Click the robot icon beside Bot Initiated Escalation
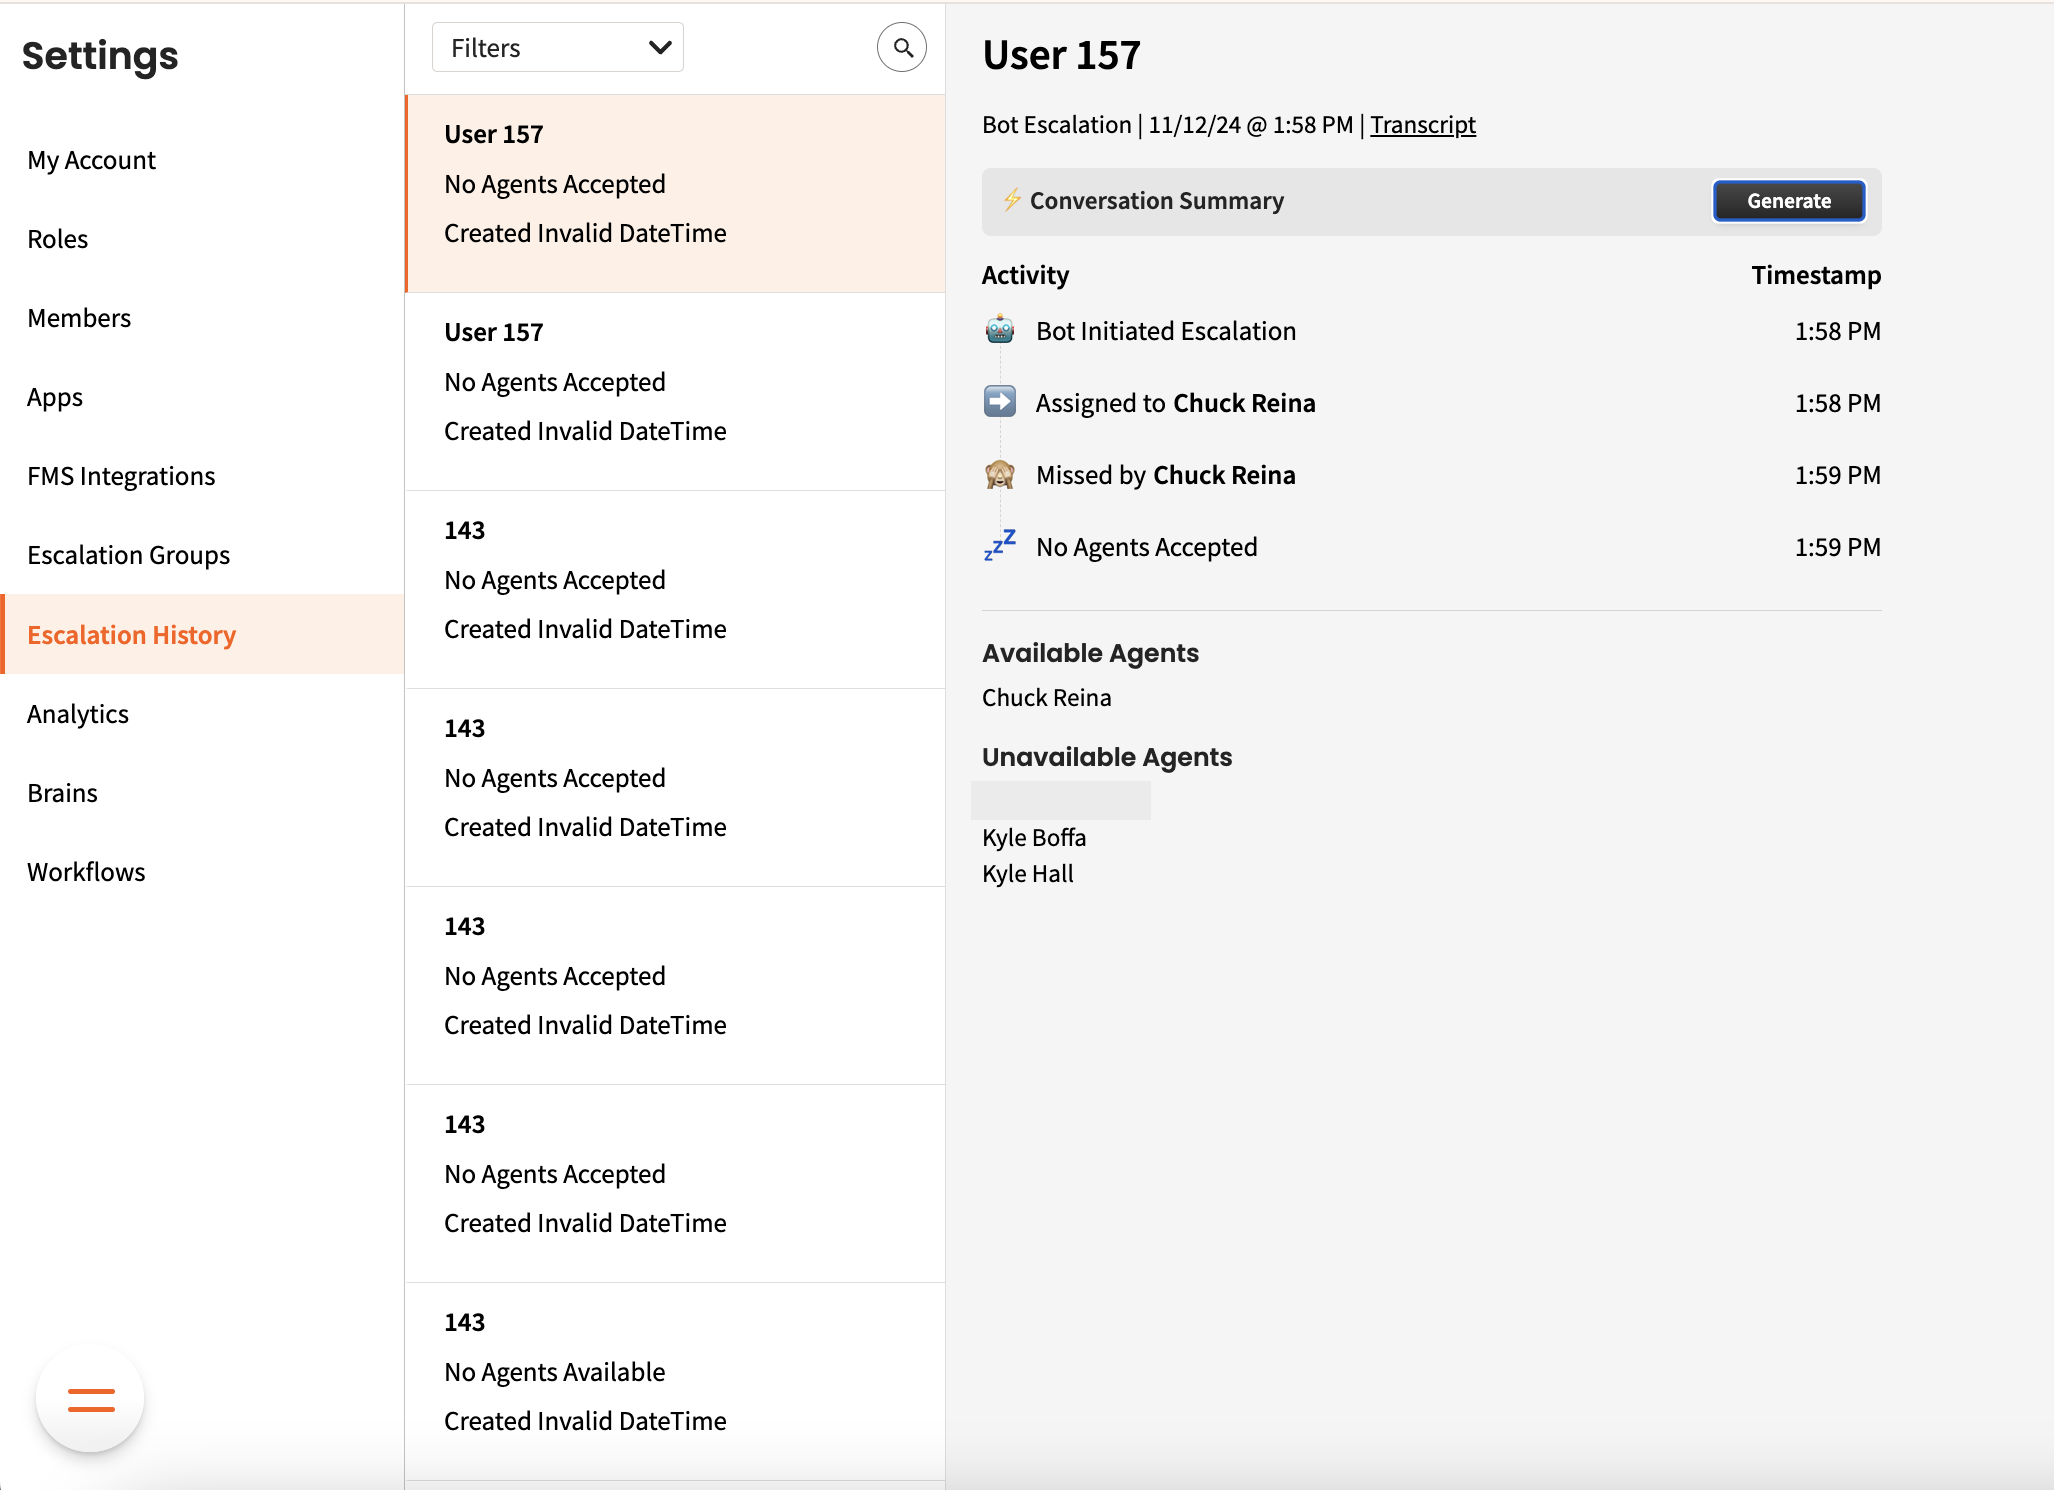 tap(1000, 330)
